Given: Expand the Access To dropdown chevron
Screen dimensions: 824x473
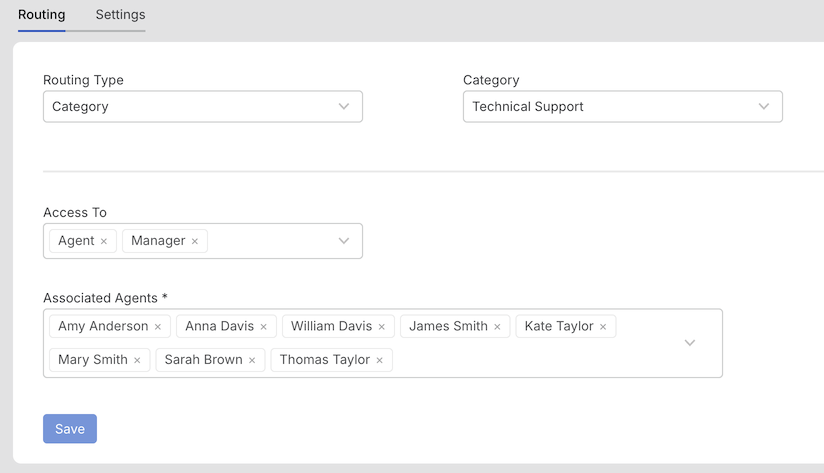Looking at the screenshot, I should (344, 241).
